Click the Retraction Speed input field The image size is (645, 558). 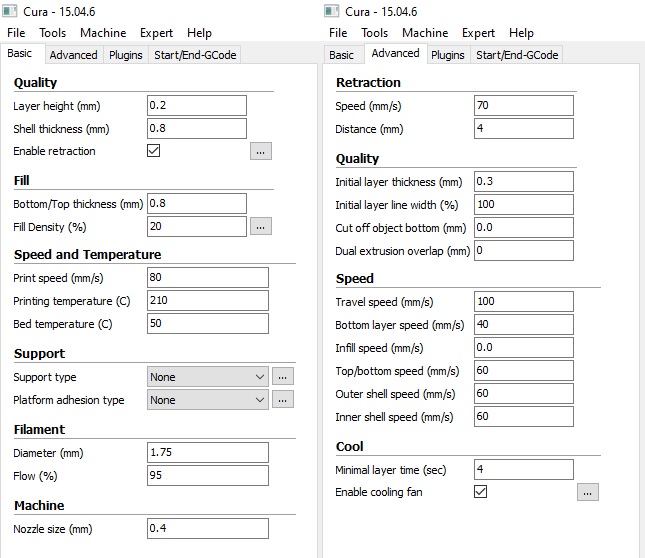click(524, 106)
